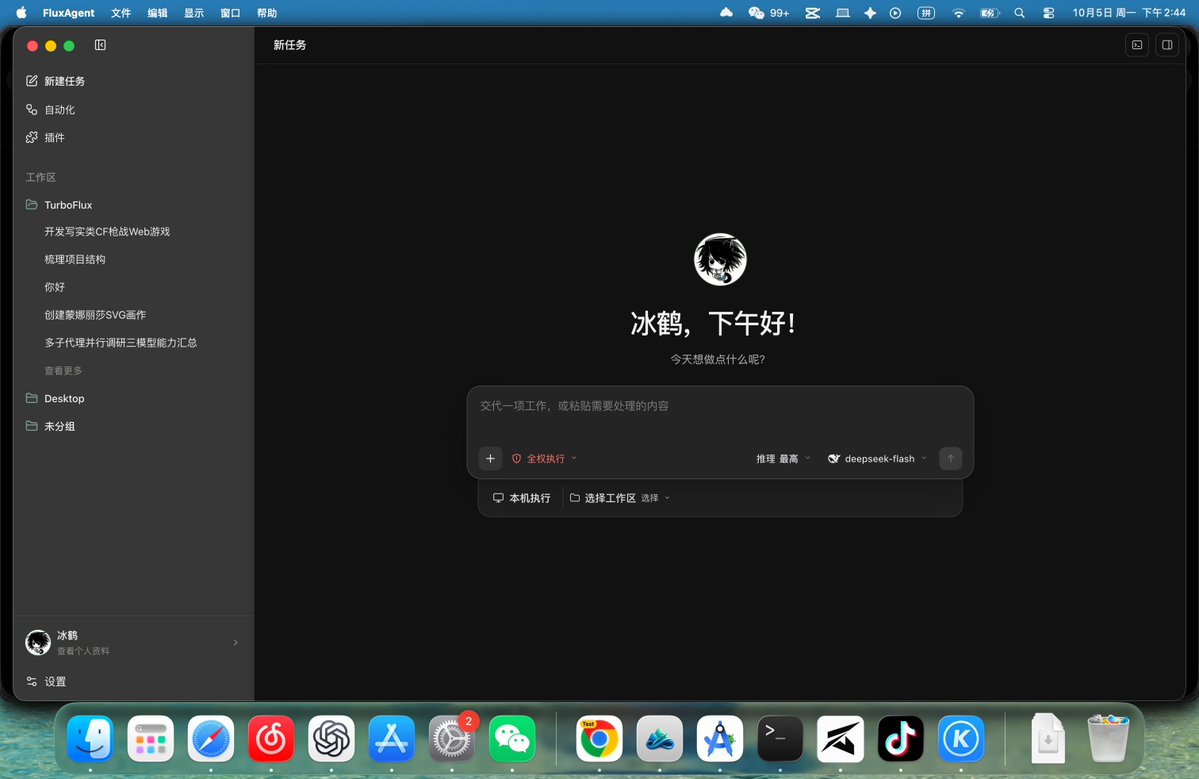Open the deepseek-flash model dropdown
Viewport: 1199px width, 779px height.
tap(877, 459)
